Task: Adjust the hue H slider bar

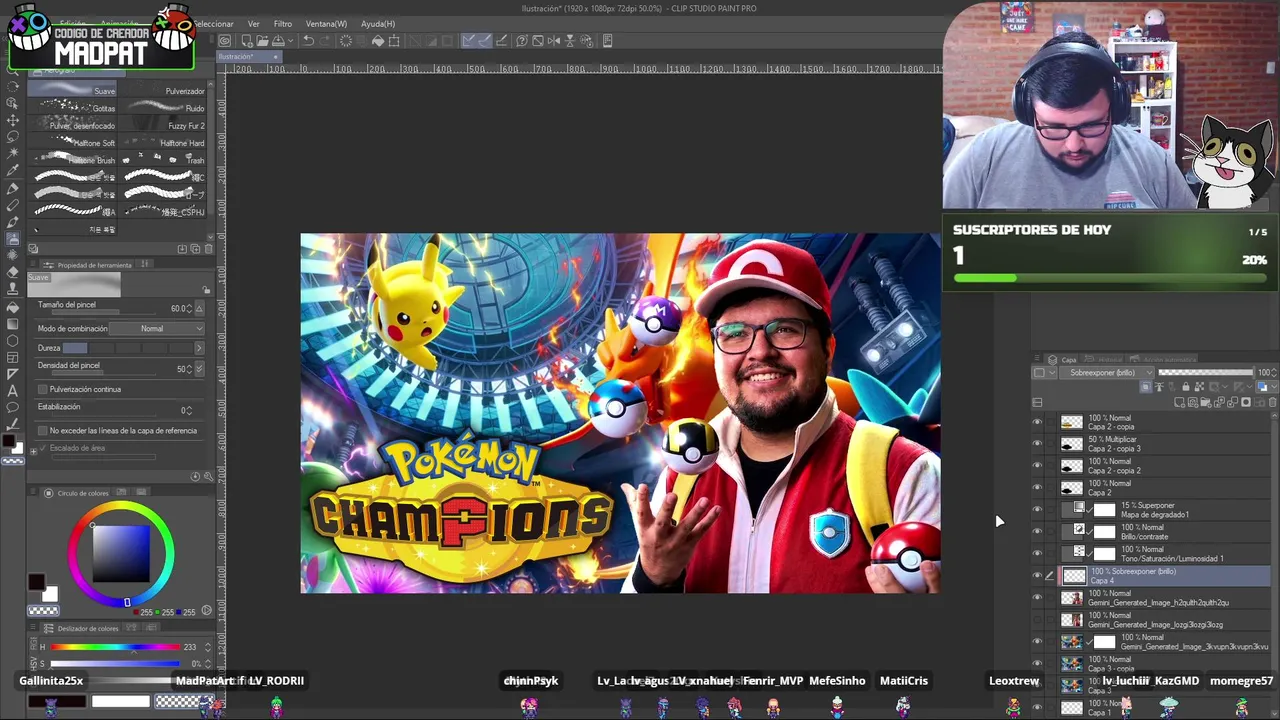Action: pyautogui.click(x=115, y=647)
